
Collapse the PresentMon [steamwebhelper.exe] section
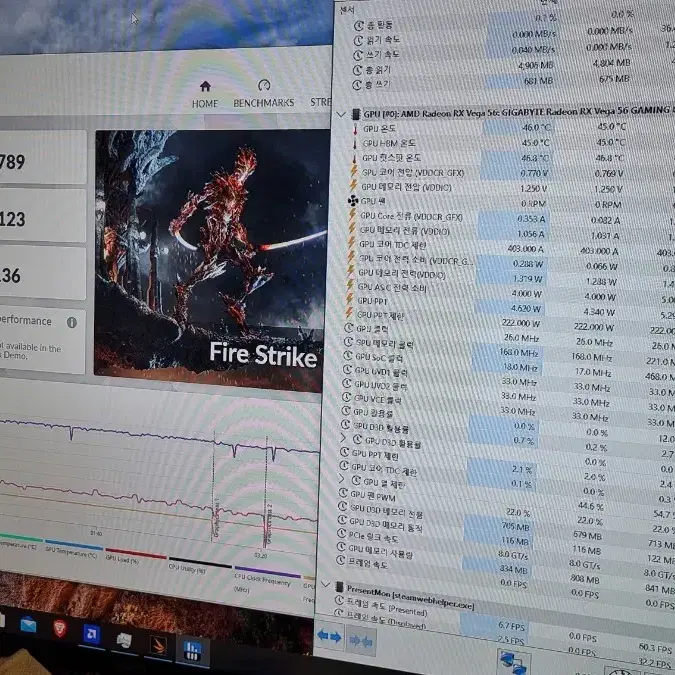[x=326, y=585]
